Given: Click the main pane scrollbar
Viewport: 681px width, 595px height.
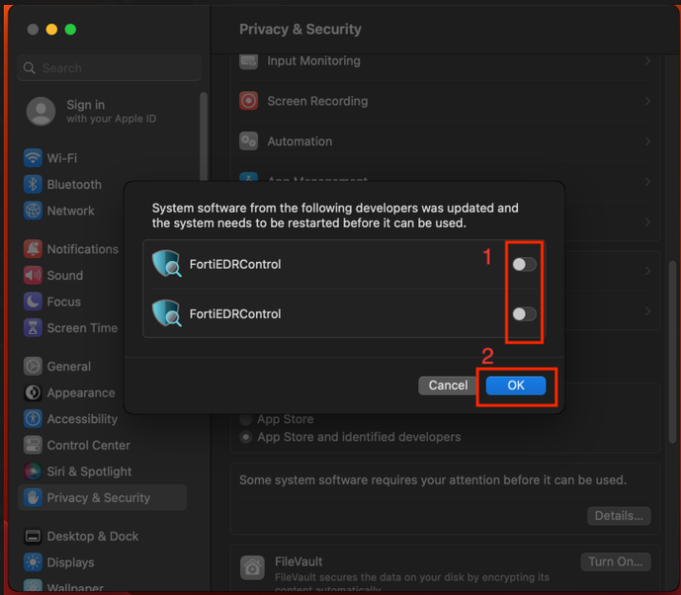Looking at the screenshot, I should tap(672, 352).
